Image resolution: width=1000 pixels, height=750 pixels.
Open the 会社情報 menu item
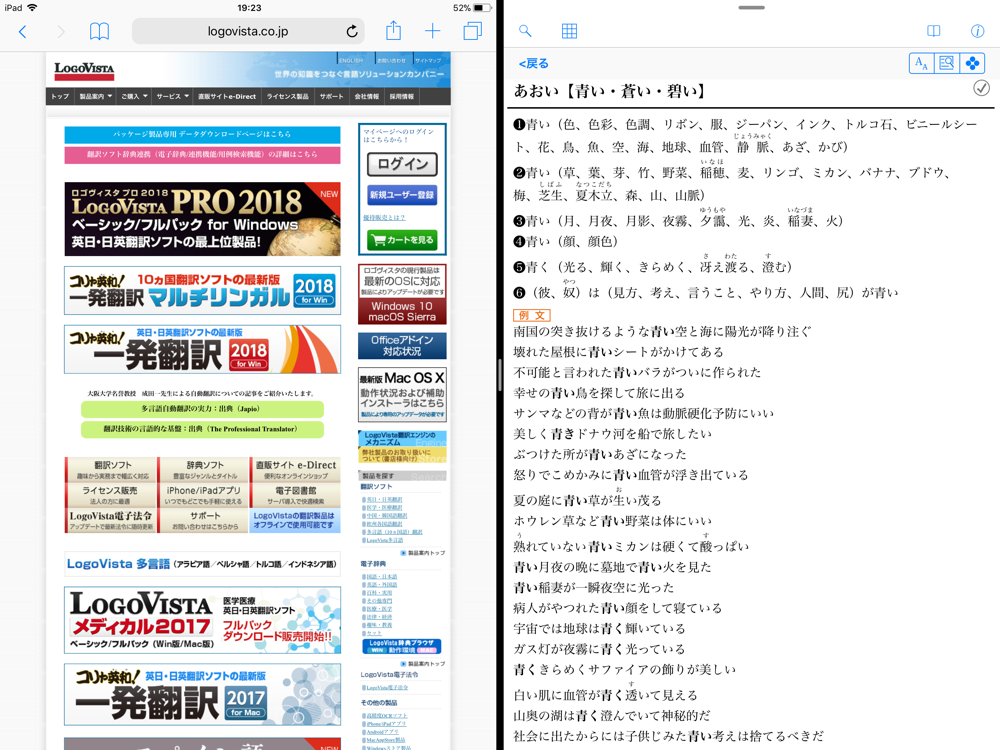(x=367, y=96)
